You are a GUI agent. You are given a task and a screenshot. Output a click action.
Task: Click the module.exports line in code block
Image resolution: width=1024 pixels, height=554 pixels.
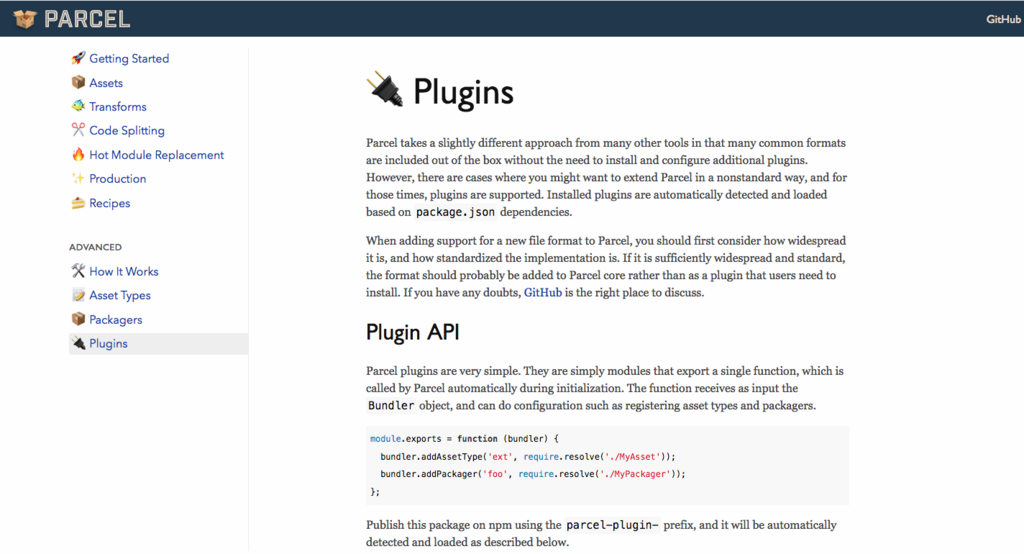point(464,439)
